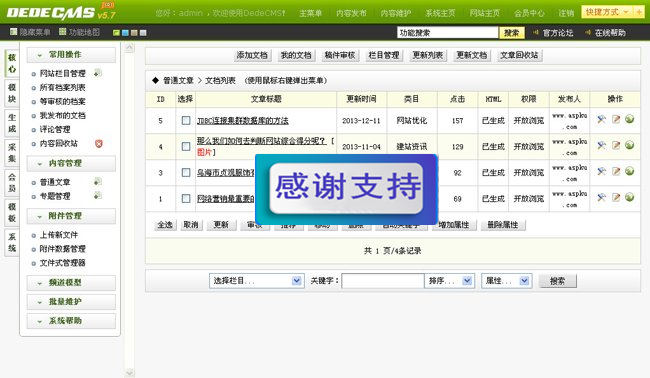The height and width of the screenshot is (378, 650).
Task: Tick the checkbox for article ID 1
Action: click(186, 199)
